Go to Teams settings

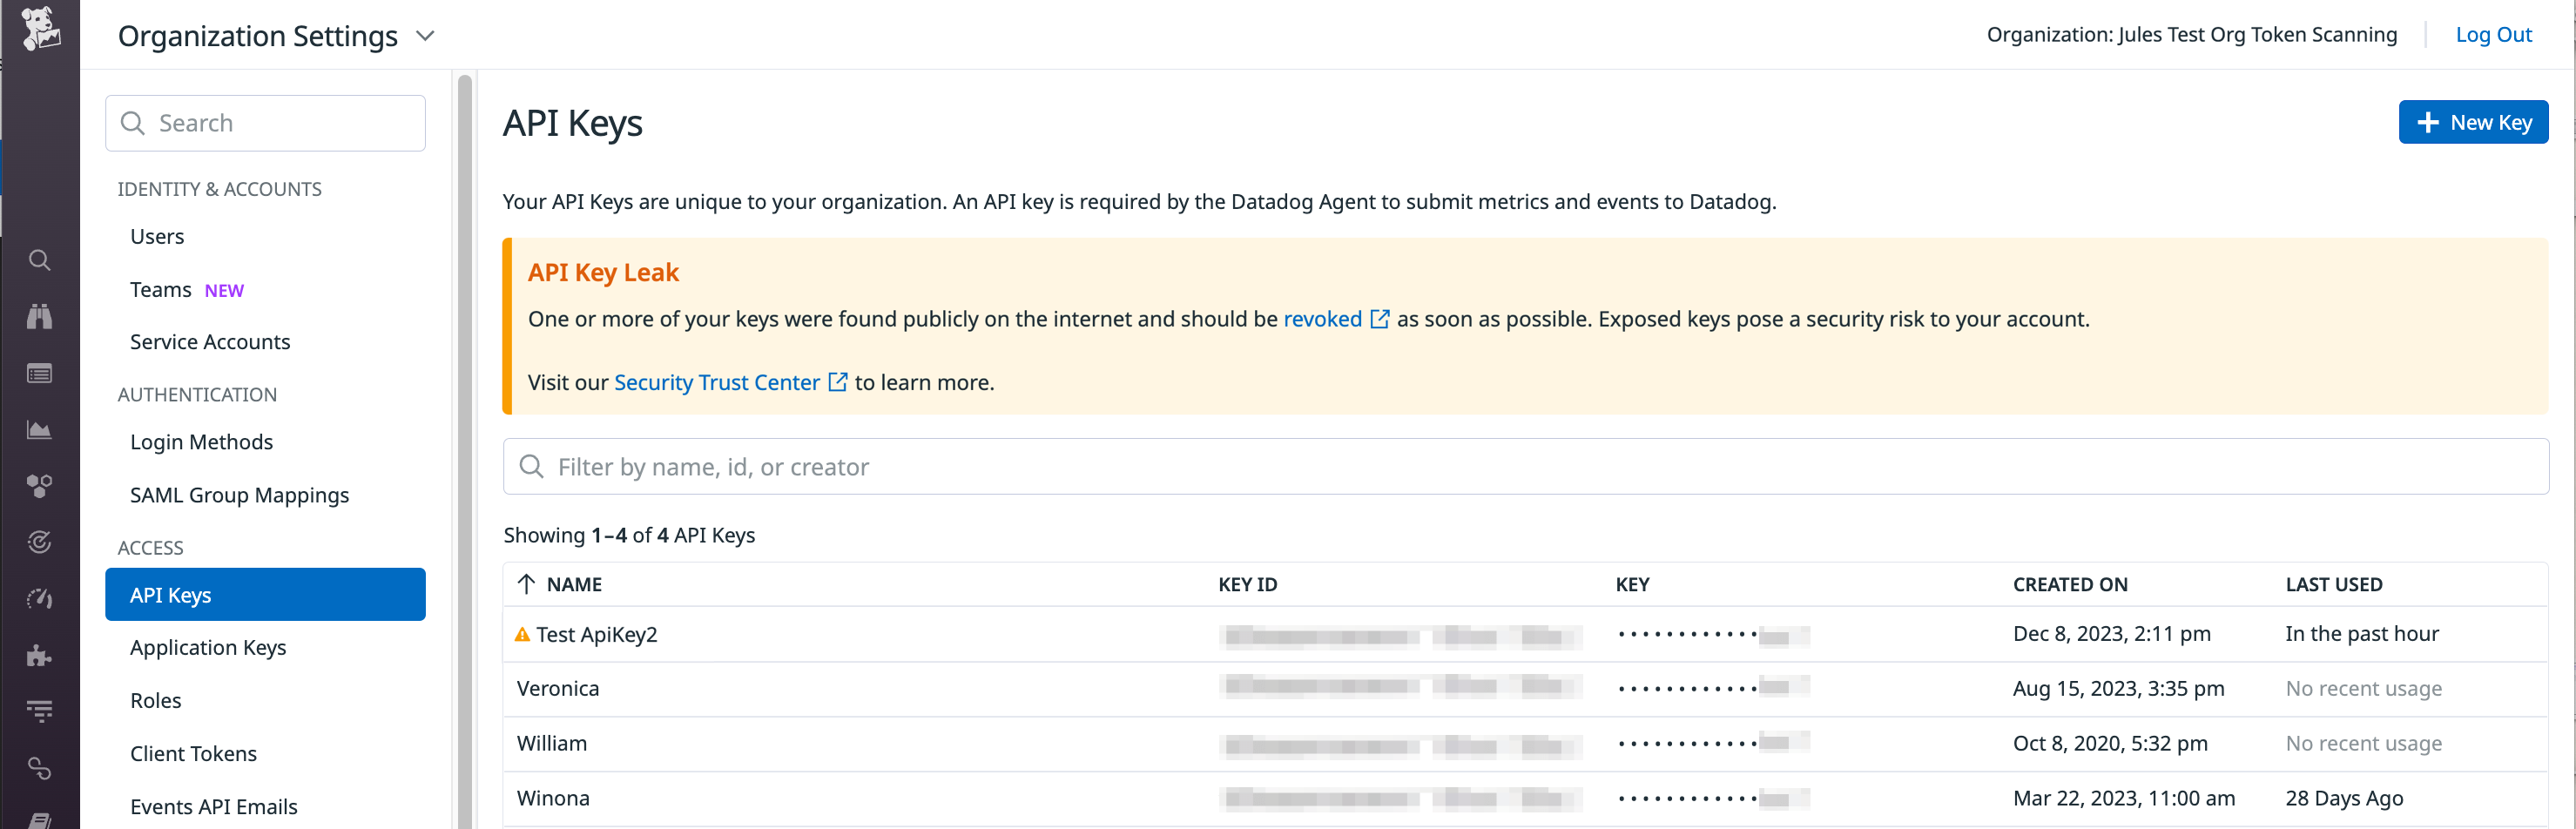coord(160,289)
